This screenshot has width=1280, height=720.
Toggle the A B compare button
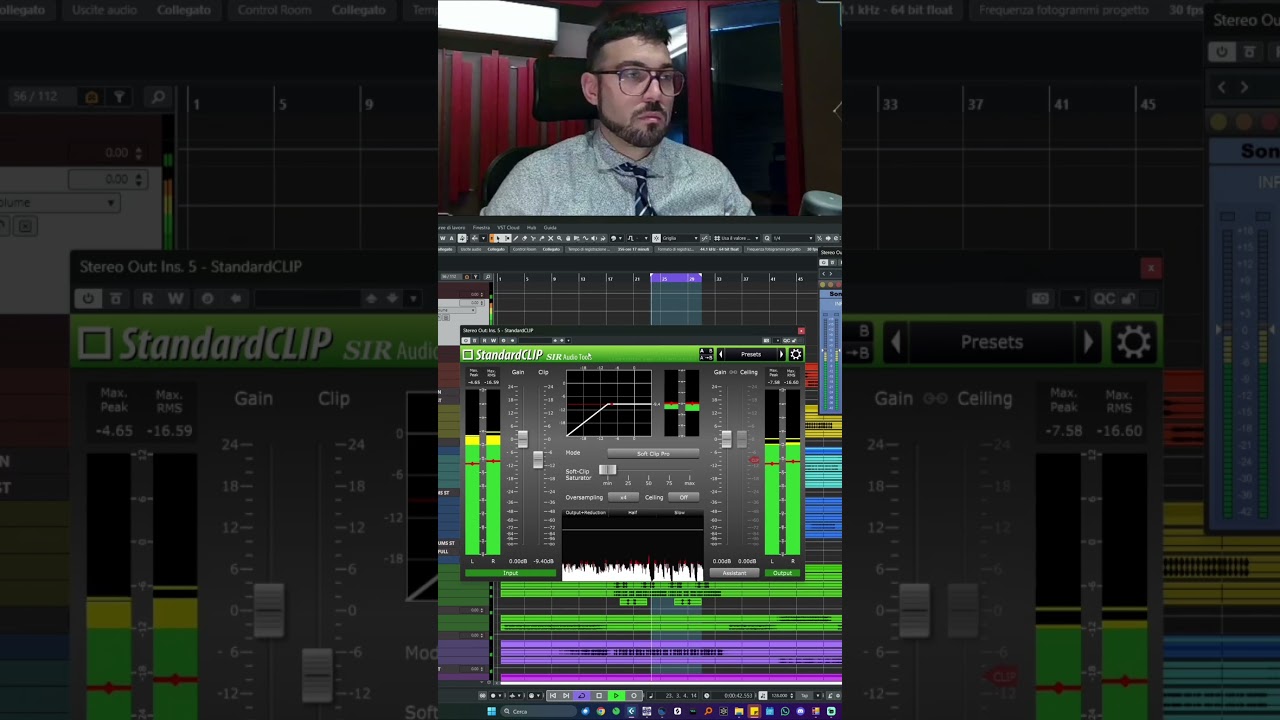(x=706, y=351)
